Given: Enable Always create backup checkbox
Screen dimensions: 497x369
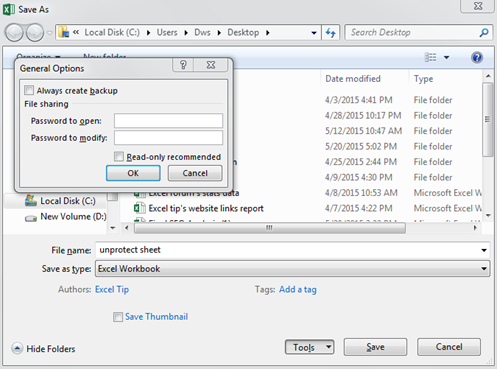Looking at the screenshot, I should pos(29,90).
